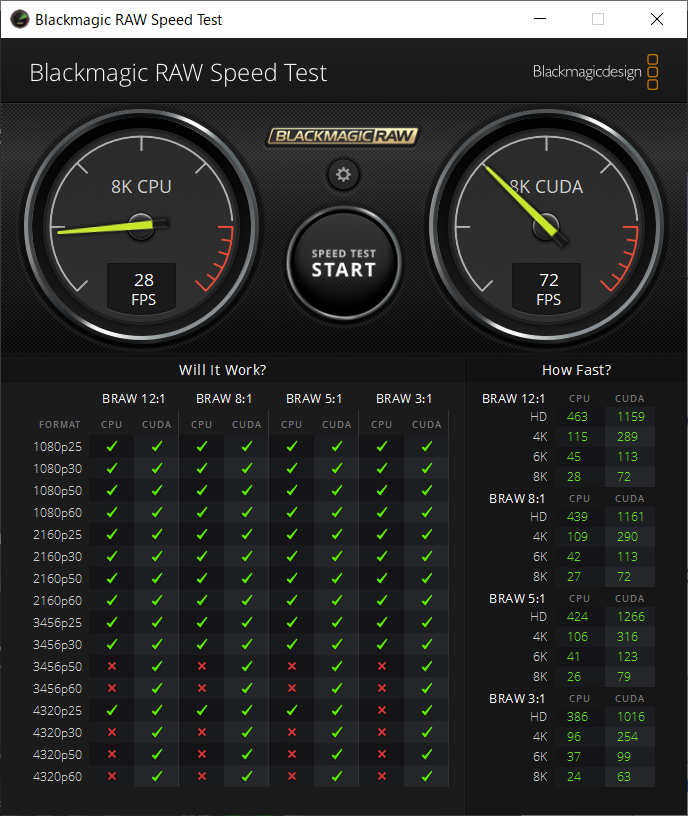The height and width of the screenshot is (816, 688).
Task: Click green check for 4320p30 BRAW 8:1 CUDA
Action: coord(247,732)
